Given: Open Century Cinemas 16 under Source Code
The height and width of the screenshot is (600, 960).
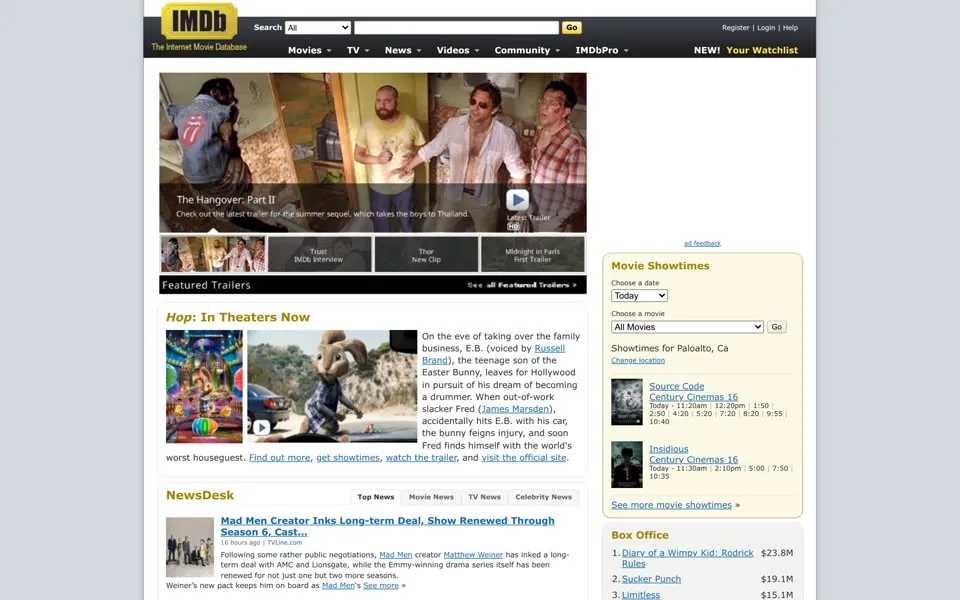Looking at the screenshot, I should pos(693,397).
